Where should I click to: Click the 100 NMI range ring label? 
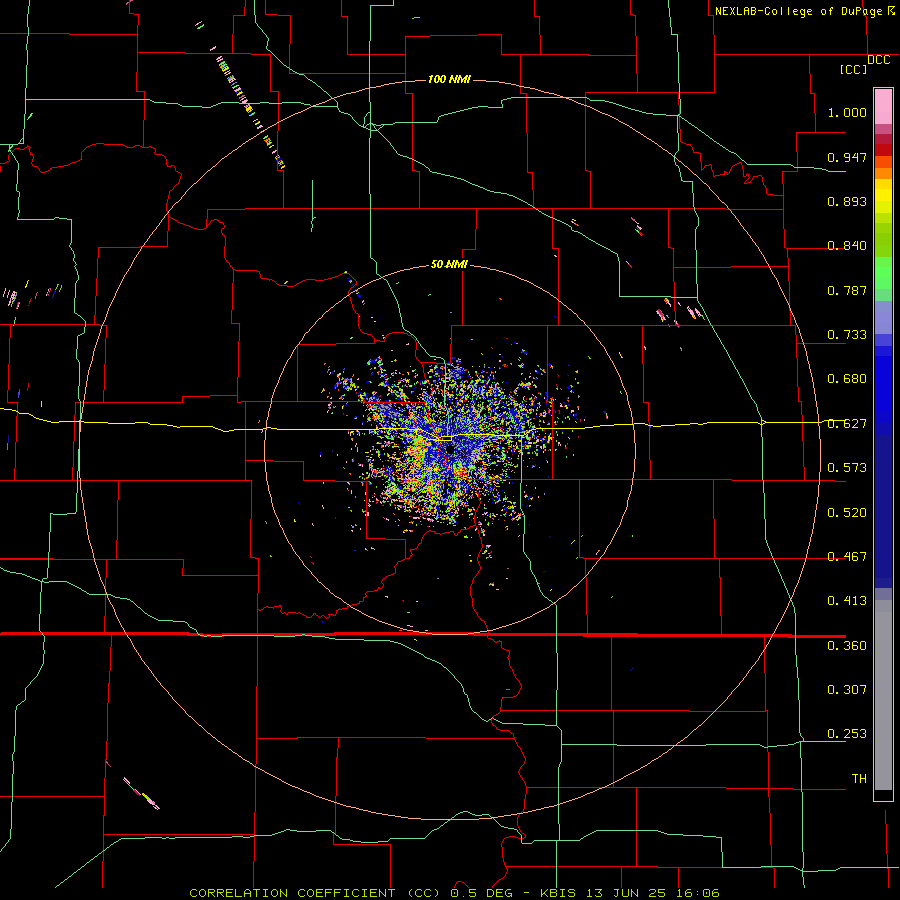pos(449,79)
